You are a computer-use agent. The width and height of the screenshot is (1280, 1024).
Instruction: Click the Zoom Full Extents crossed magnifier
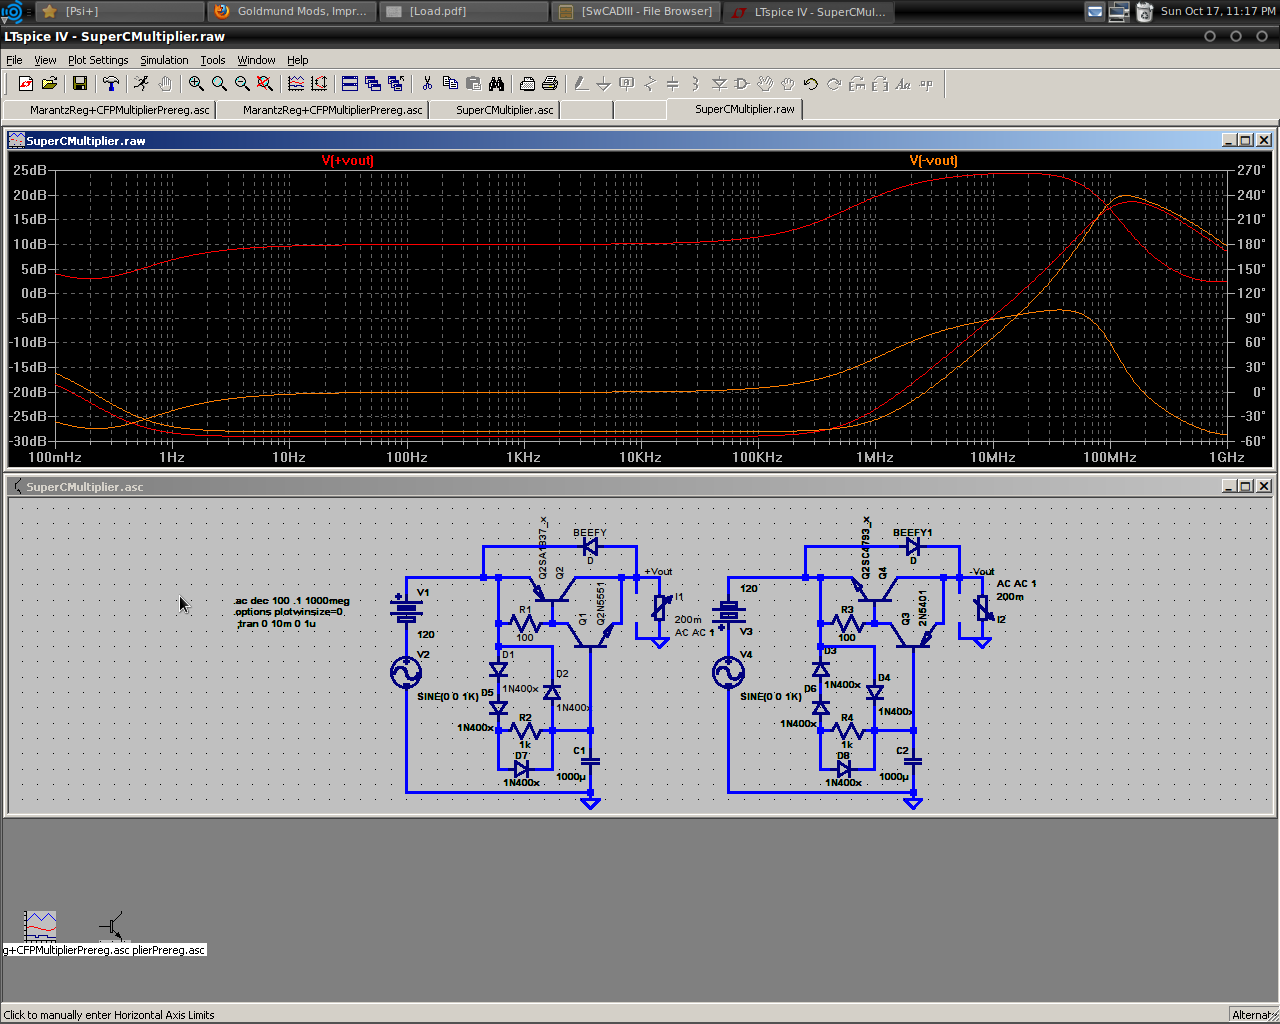pos(265,84)
